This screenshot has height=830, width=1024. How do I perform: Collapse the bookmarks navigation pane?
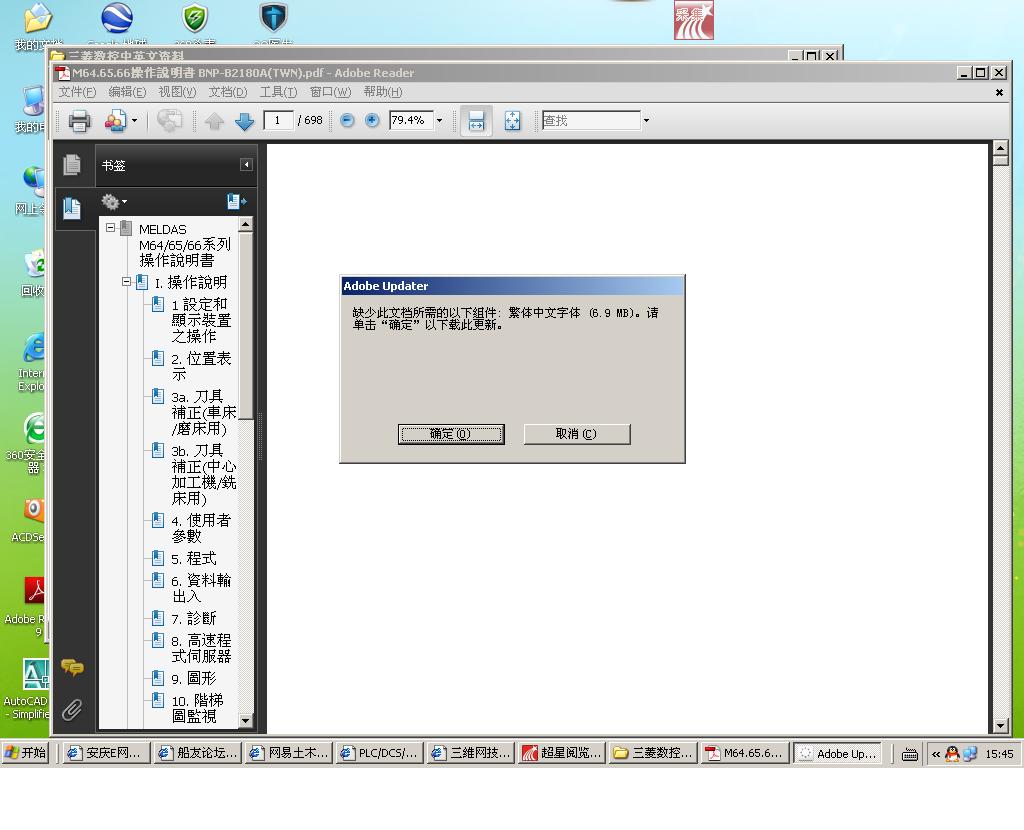click(246, 165)
